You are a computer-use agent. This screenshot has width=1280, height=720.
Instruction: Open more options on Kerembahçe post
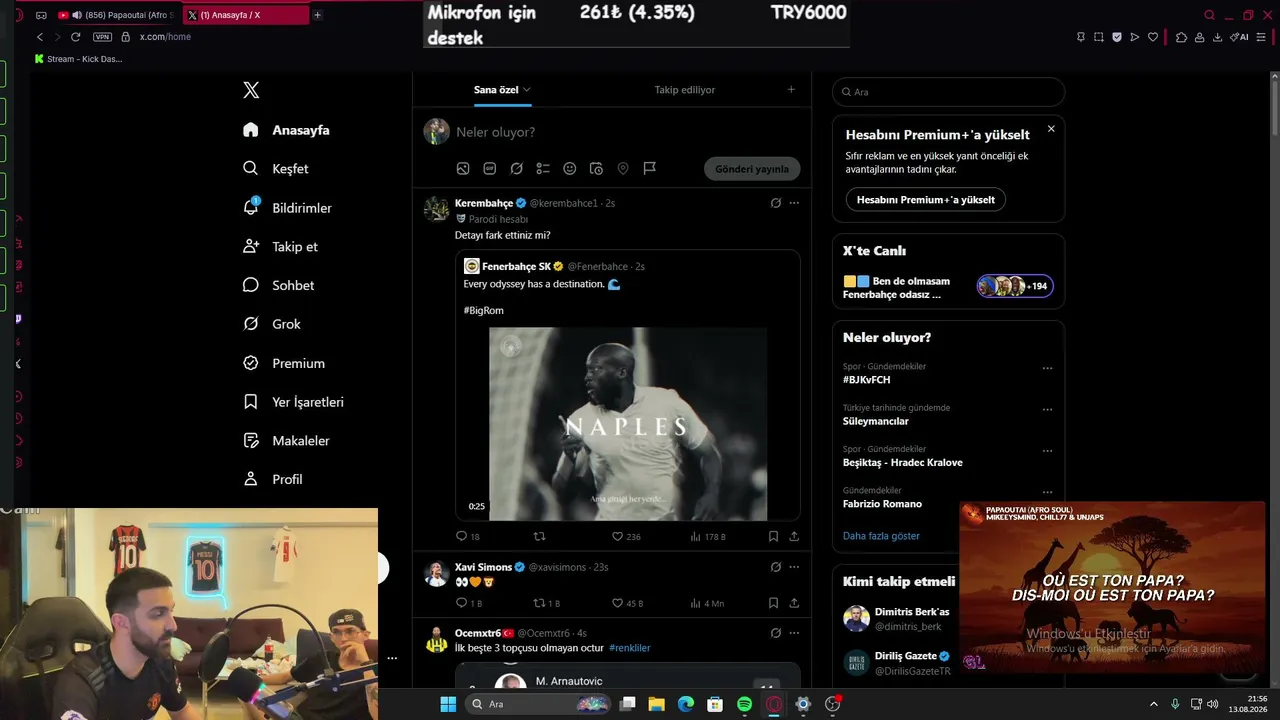pos(794,203)
